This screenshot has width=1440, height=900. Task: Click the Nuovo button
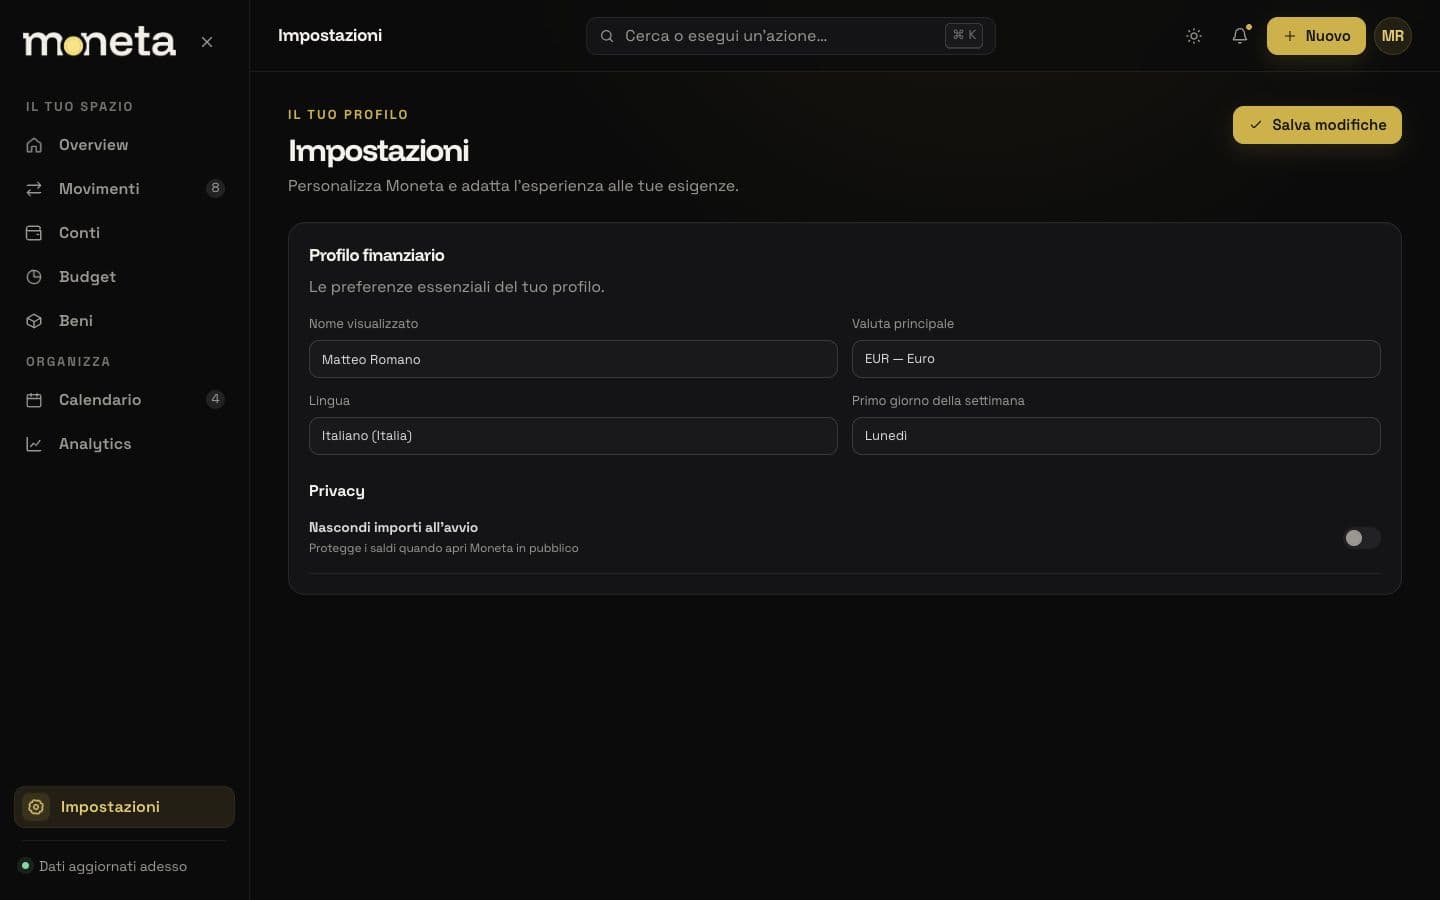pyautogui.click(x=1316, y=36)
